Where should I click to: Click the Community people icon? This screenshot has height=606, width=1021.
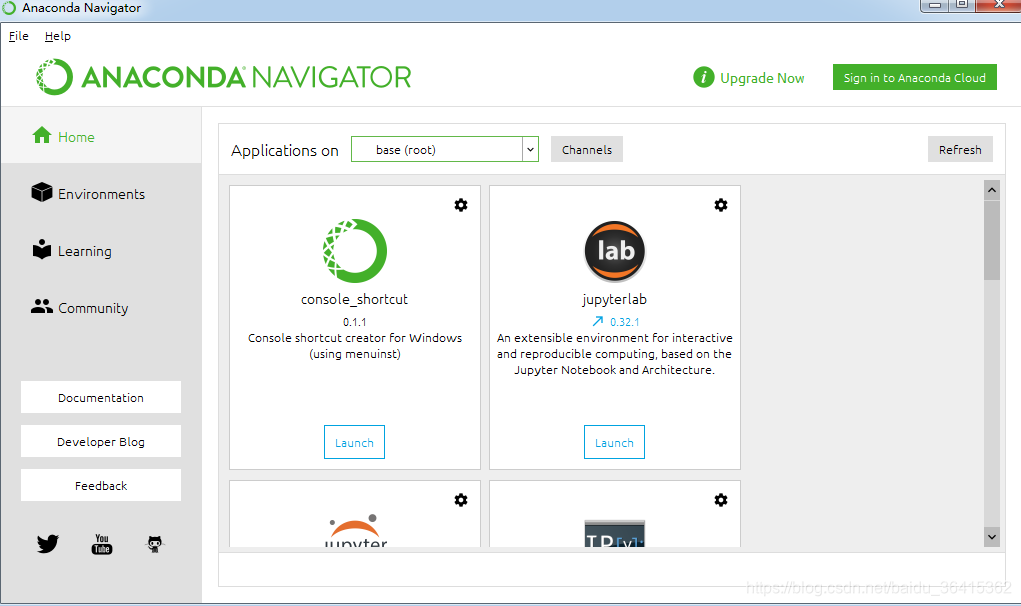point(42,306)
